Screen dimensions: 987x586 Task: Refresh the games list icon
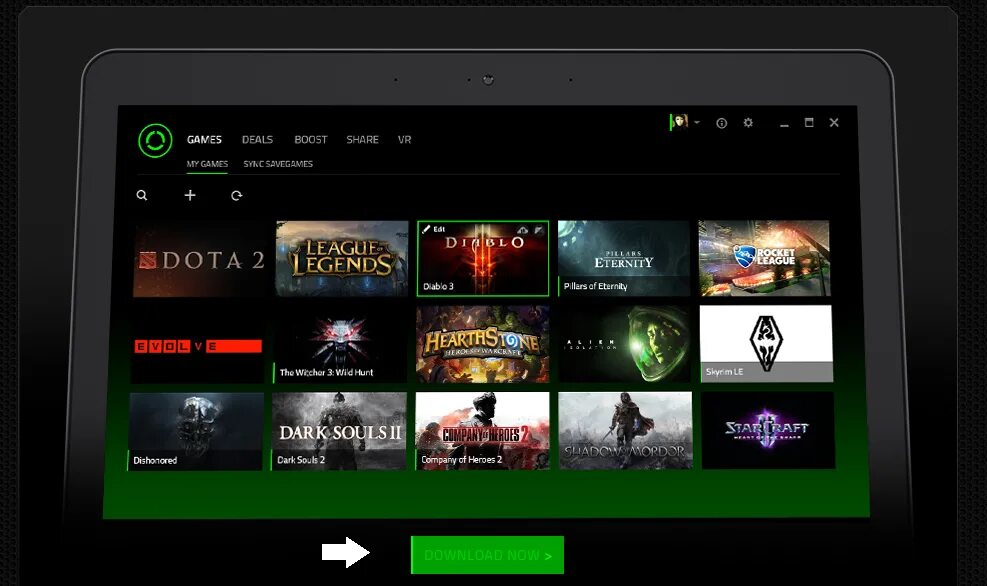click(237, 196)
